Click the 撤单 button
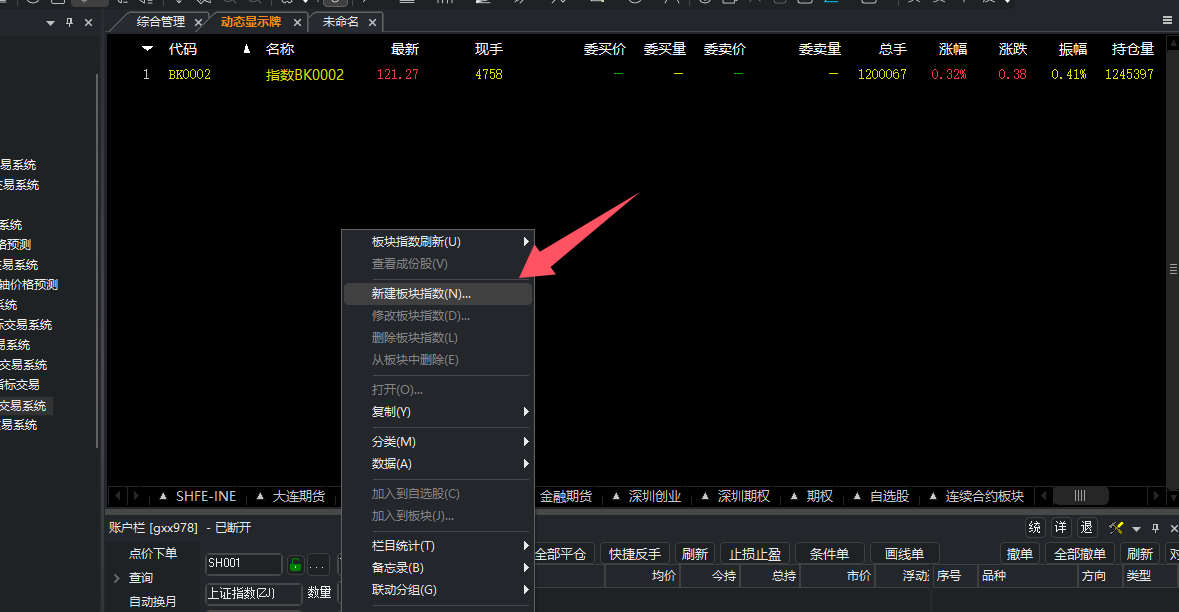Viewport: 1179px width, 612px height. coord(1020,554)
